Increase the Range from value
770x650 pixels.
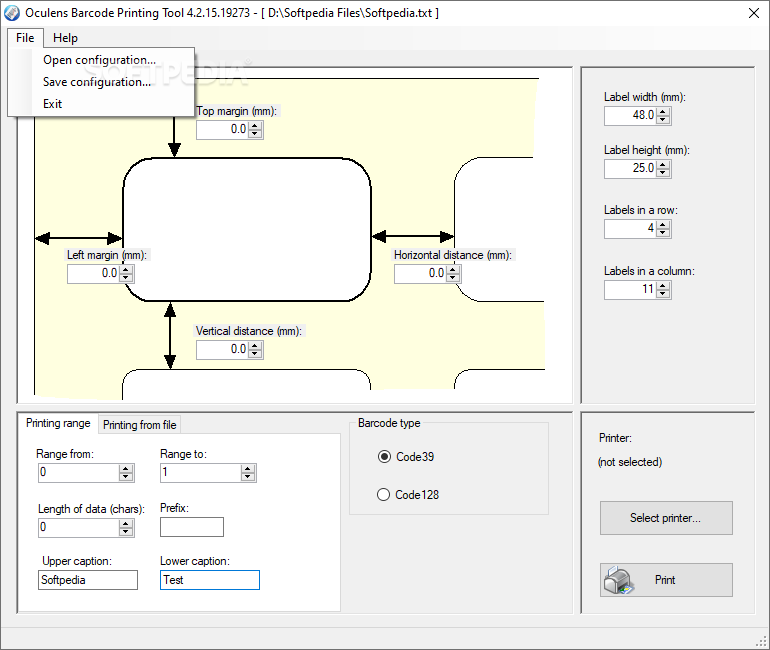click(x=126, y=469)
